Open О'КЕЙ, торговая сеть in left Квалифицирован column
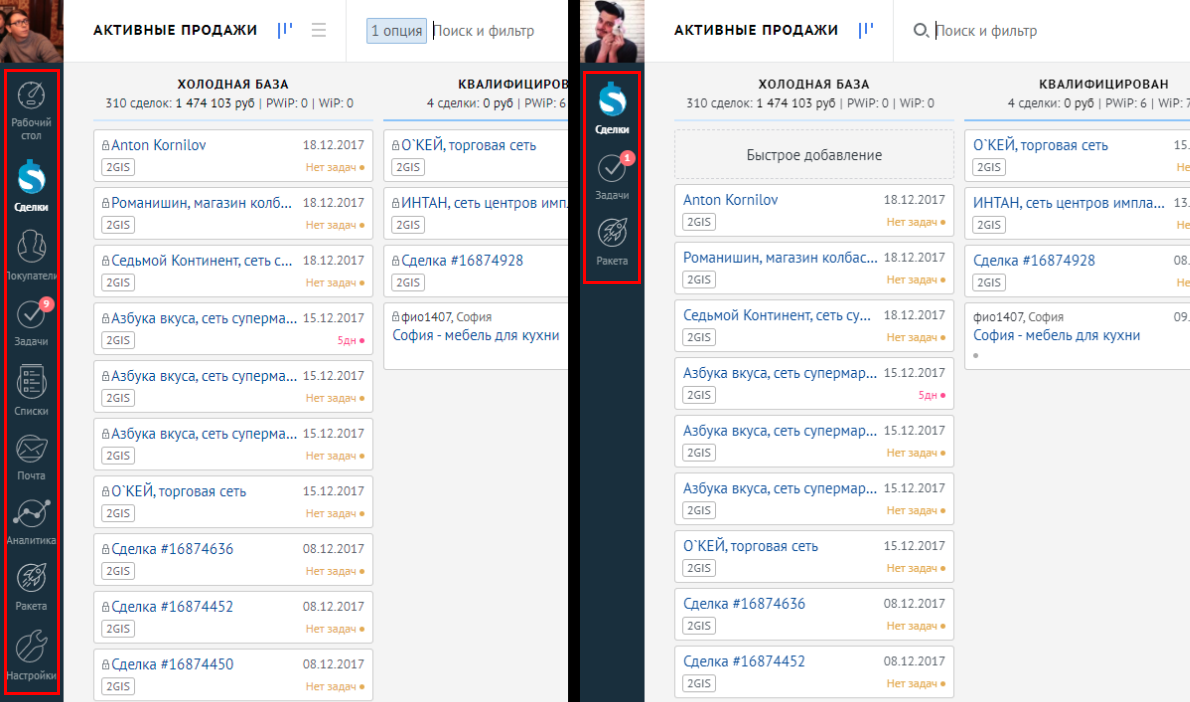The height and width of the screenshot is (702, 1190). 468,145
